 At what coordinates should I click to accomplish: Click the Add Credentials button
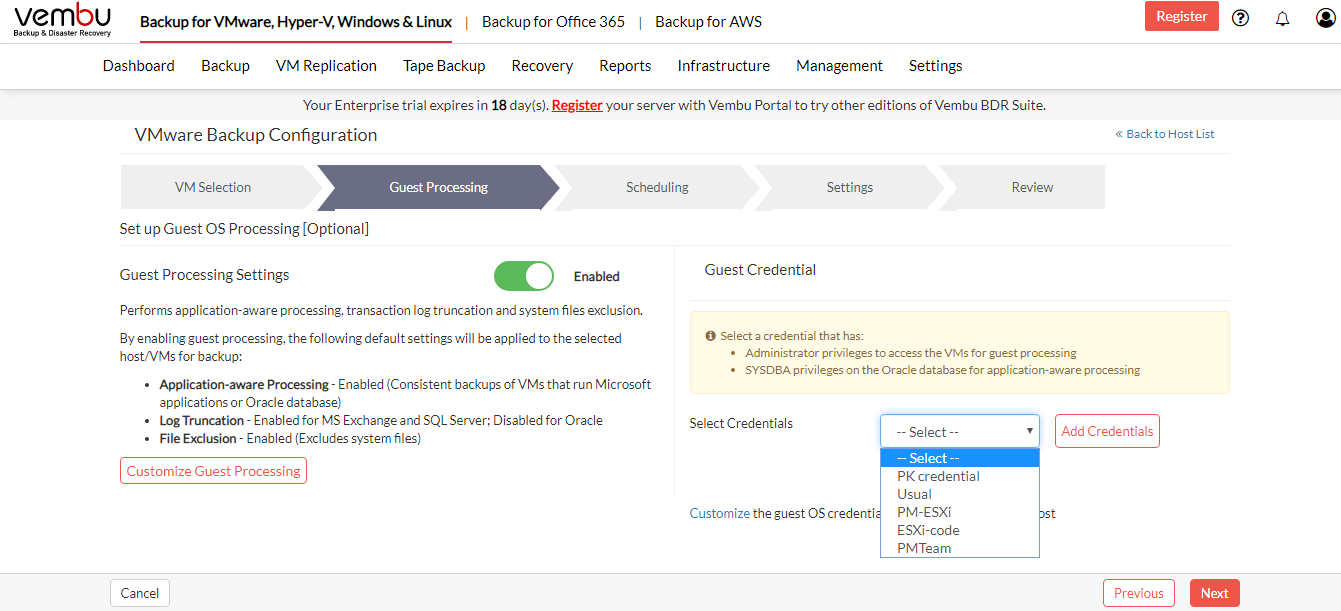(1107, 431)
